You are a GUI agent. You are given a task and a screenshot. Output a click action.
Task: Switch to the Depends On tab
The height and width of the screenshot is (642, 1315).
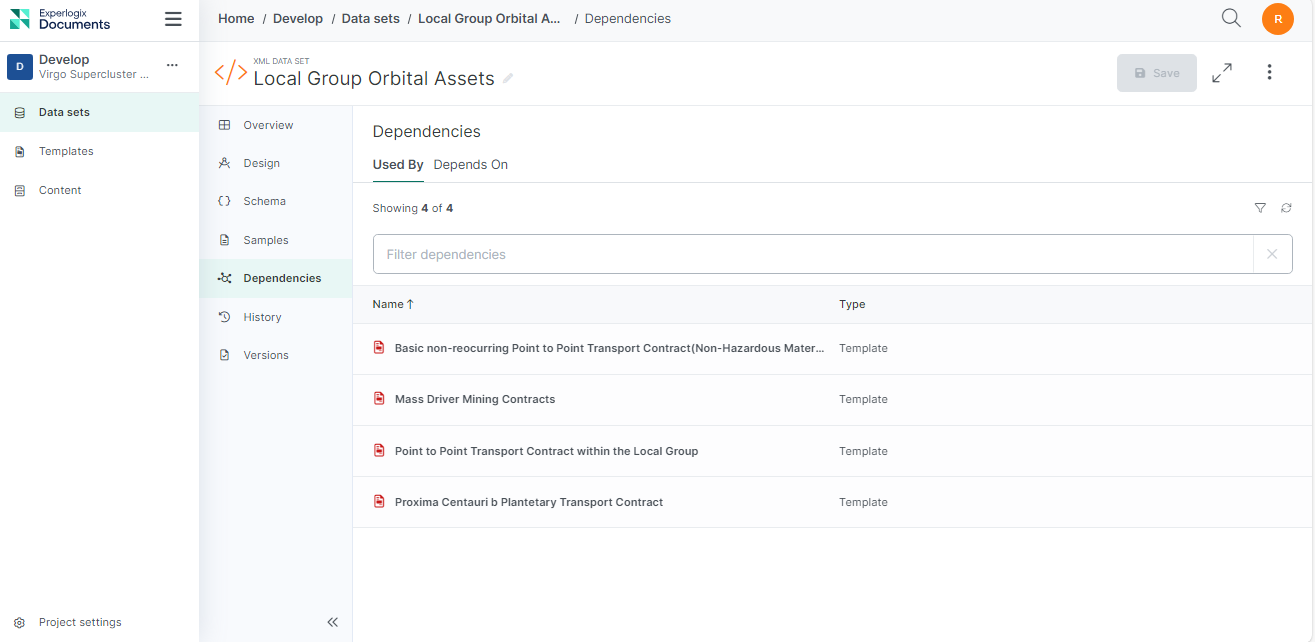[x=470, y=165]
